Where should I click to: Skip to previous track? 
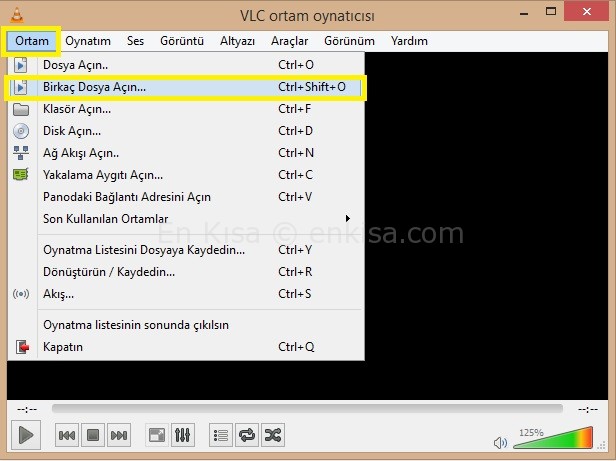pyautogui.click(x=67, y=435)
